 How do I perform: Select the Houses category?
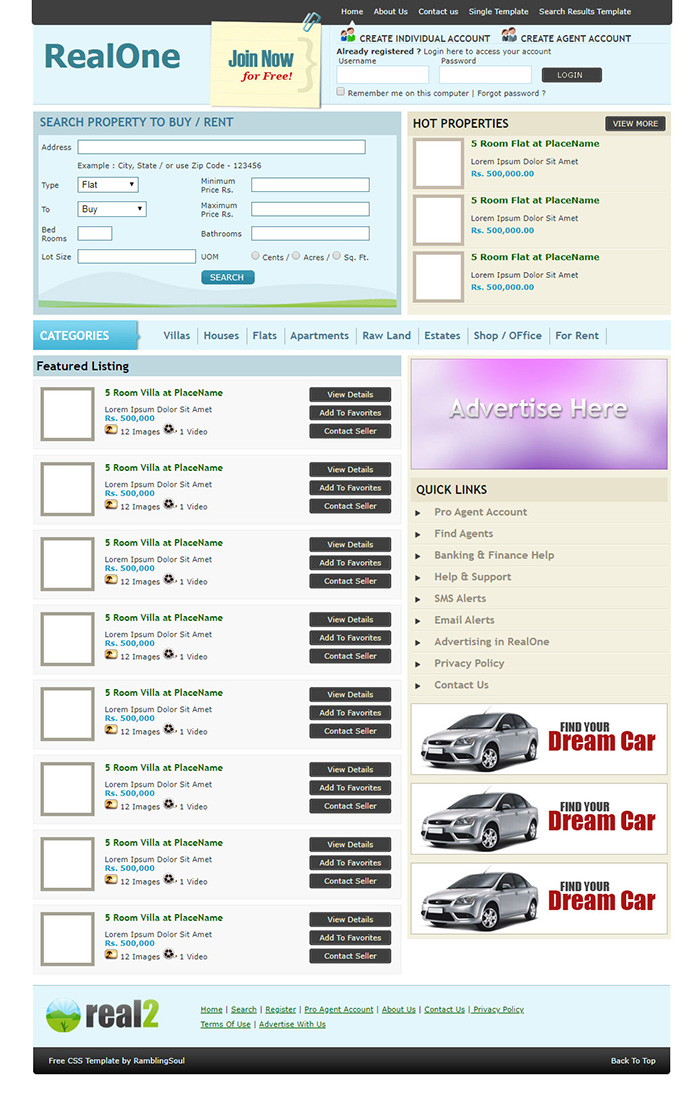221,336
